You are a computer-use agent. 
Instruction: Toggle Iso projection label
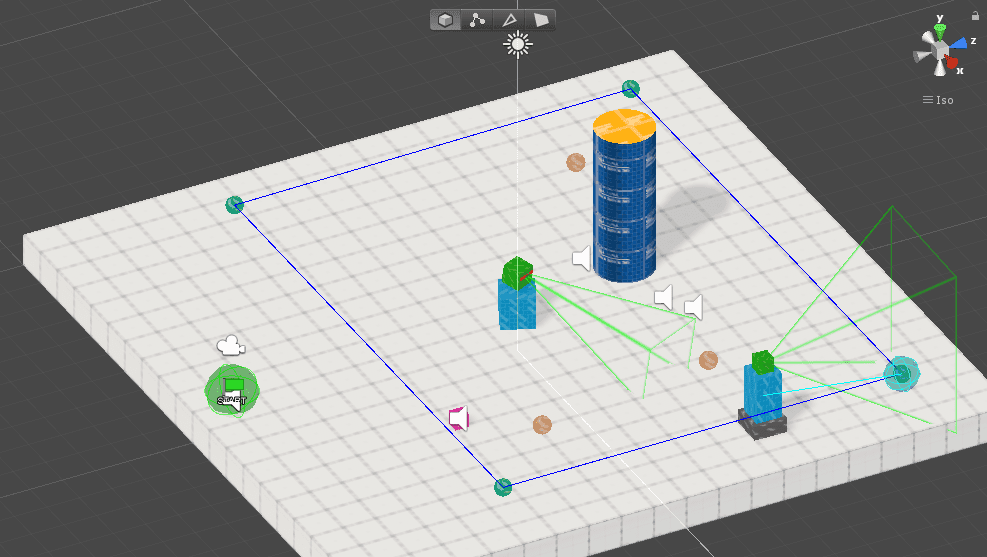(938, 100)
